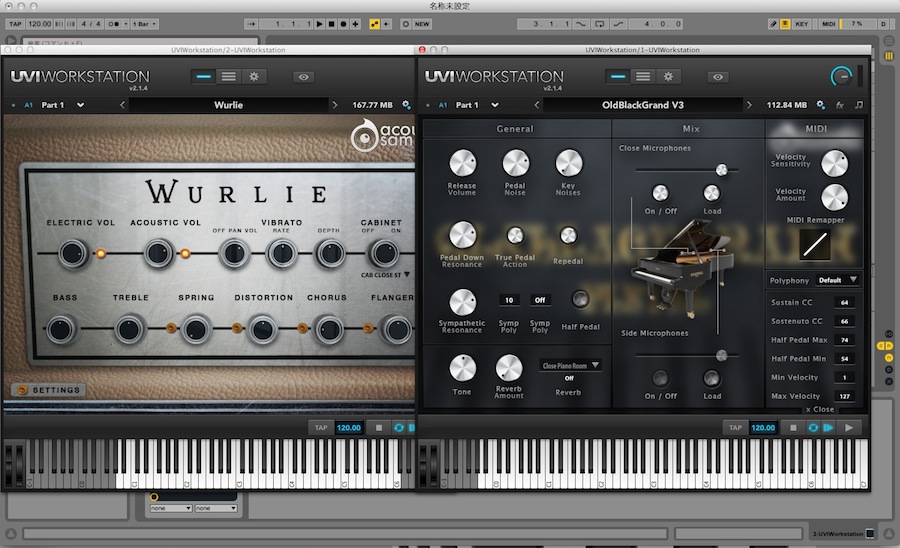The width and height of the screenshot is (900, 548).
Task: Toggle orange LED next to Acoustic Vol
Action: [185, 253]
